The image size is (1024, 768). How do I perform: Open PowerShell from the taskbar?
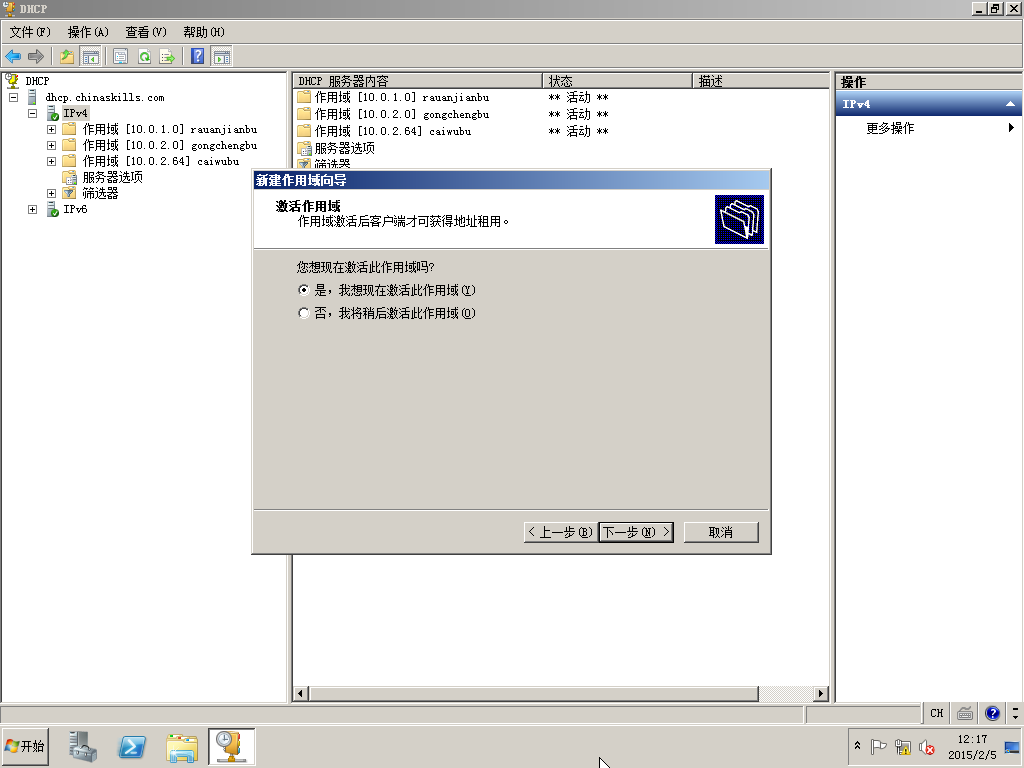click(132, 746)
